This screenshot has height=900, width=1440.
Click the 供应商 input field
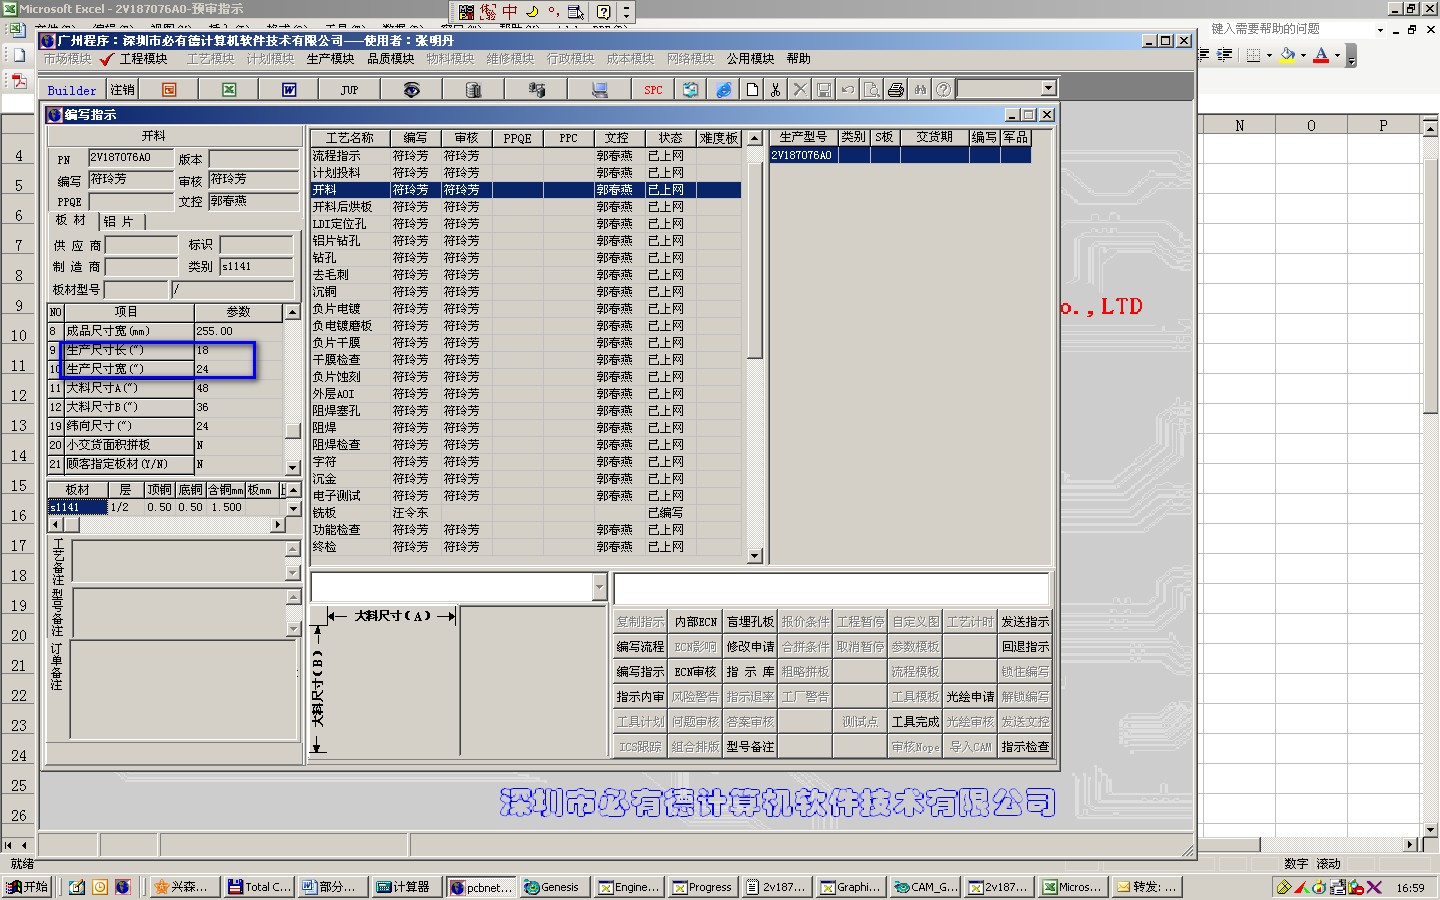tap(141, 245)
